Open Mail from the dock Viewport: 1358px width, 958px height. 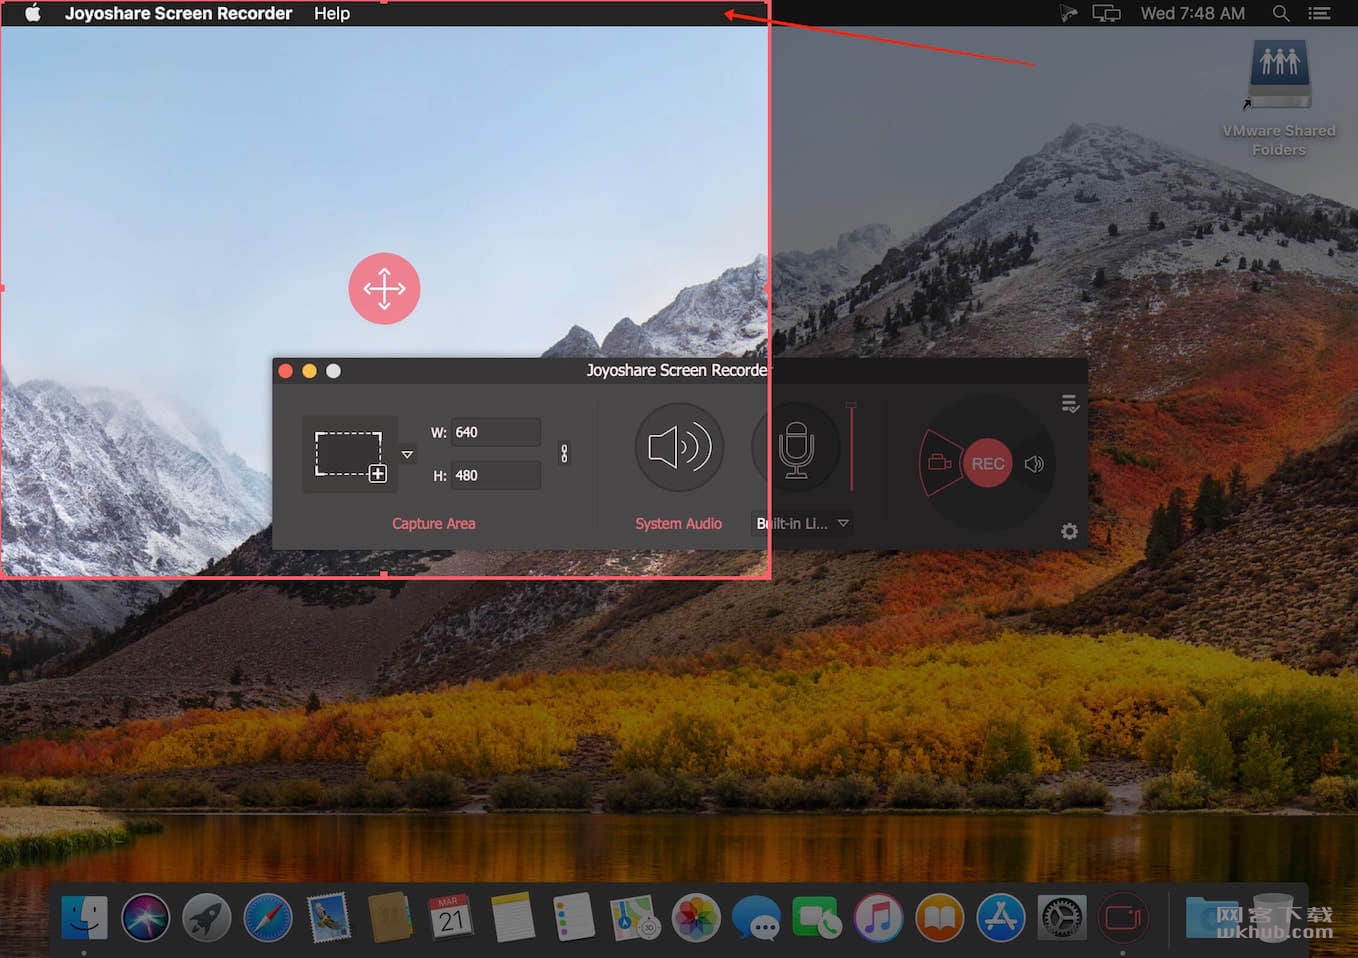329,917
